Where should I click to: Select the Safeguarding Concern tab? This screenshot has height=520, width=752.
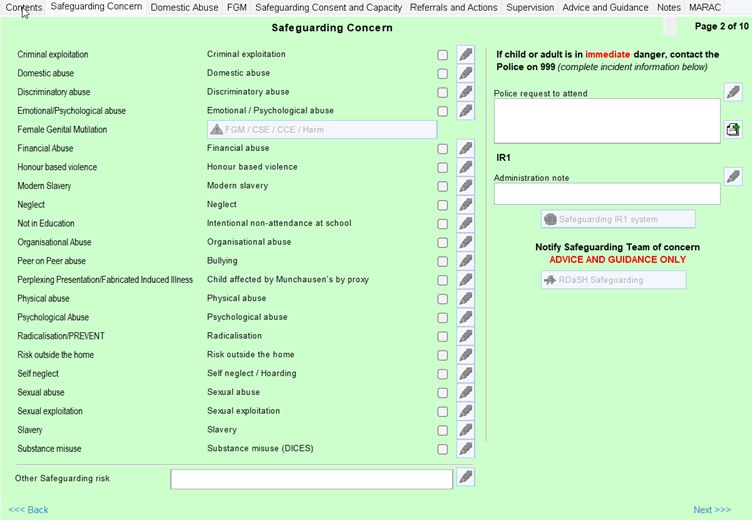[x=96, y=7]
